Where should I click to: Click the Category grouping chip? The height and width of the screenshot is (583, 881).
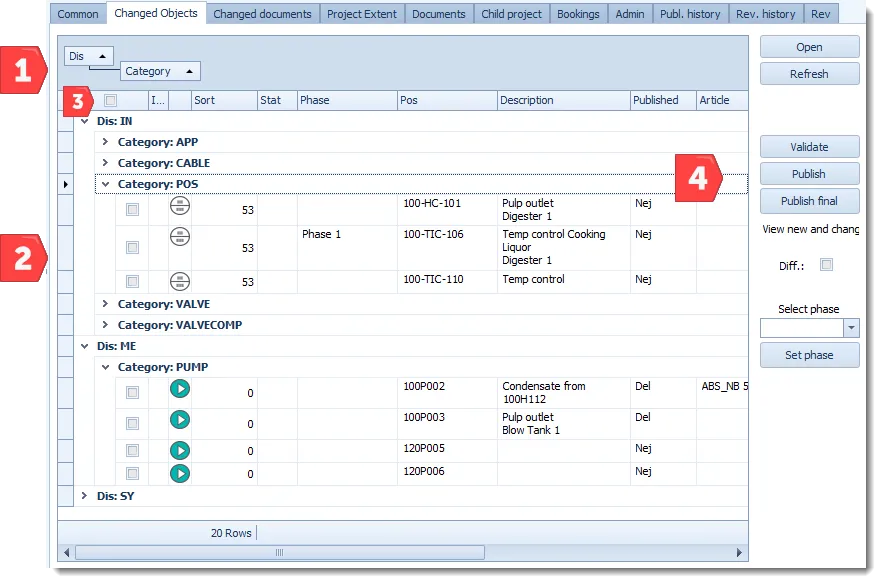tap(160, 71)
